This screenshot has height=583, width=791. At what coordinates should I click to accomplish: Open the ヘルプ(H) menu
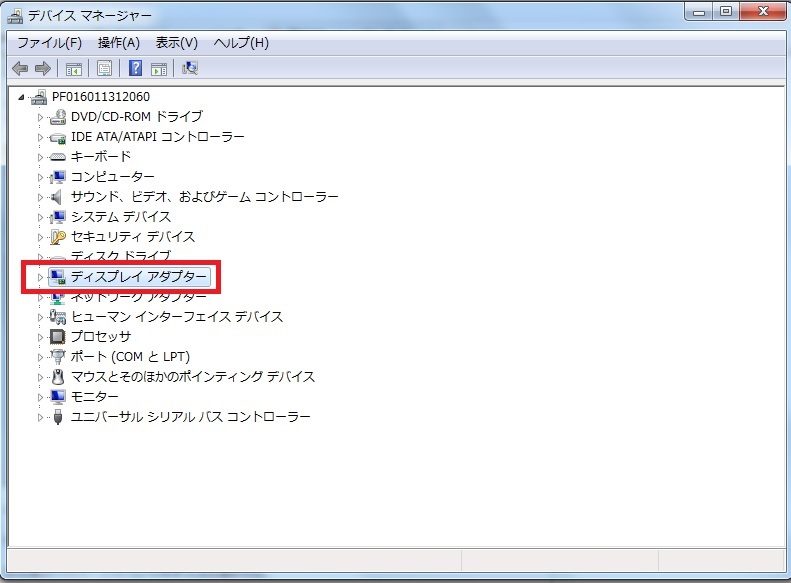pyautogui.click(x=241, y=43)
